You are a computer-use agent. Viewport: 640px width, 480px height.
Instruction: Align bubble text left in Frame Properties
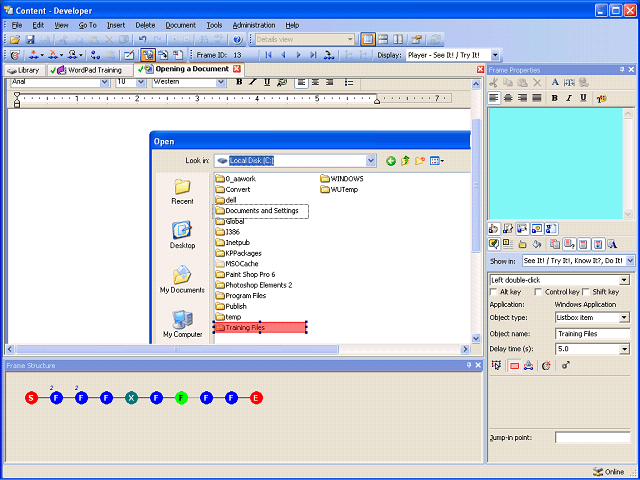(494, 98)
